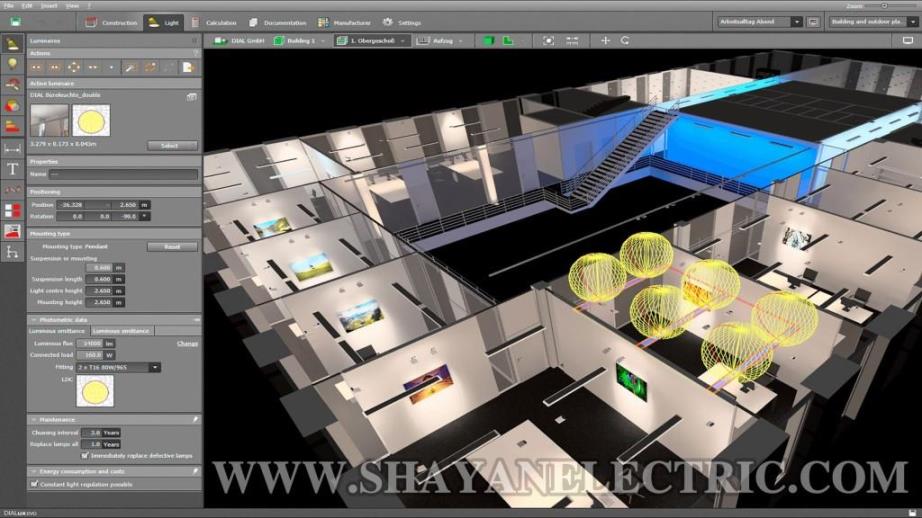This screenshot has width=922, height=518.
Task: Select the rotate view tool
Action: pos(624,41)
